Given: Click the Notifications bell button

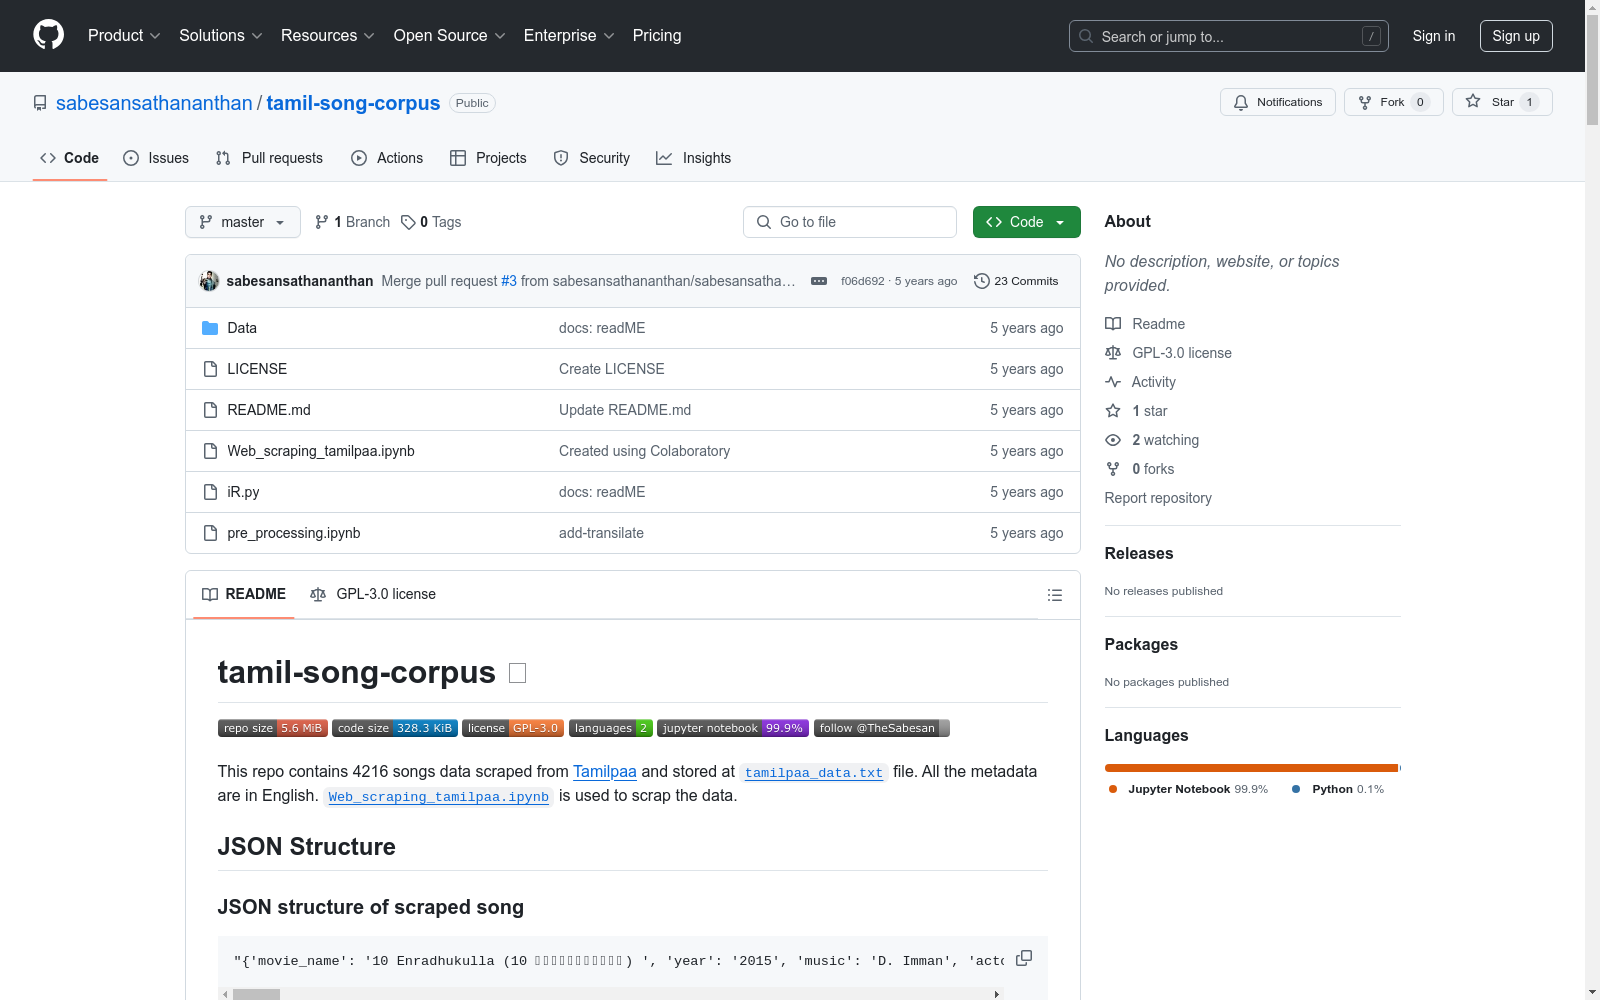Looking at the screenshot, I should 1277,102.
